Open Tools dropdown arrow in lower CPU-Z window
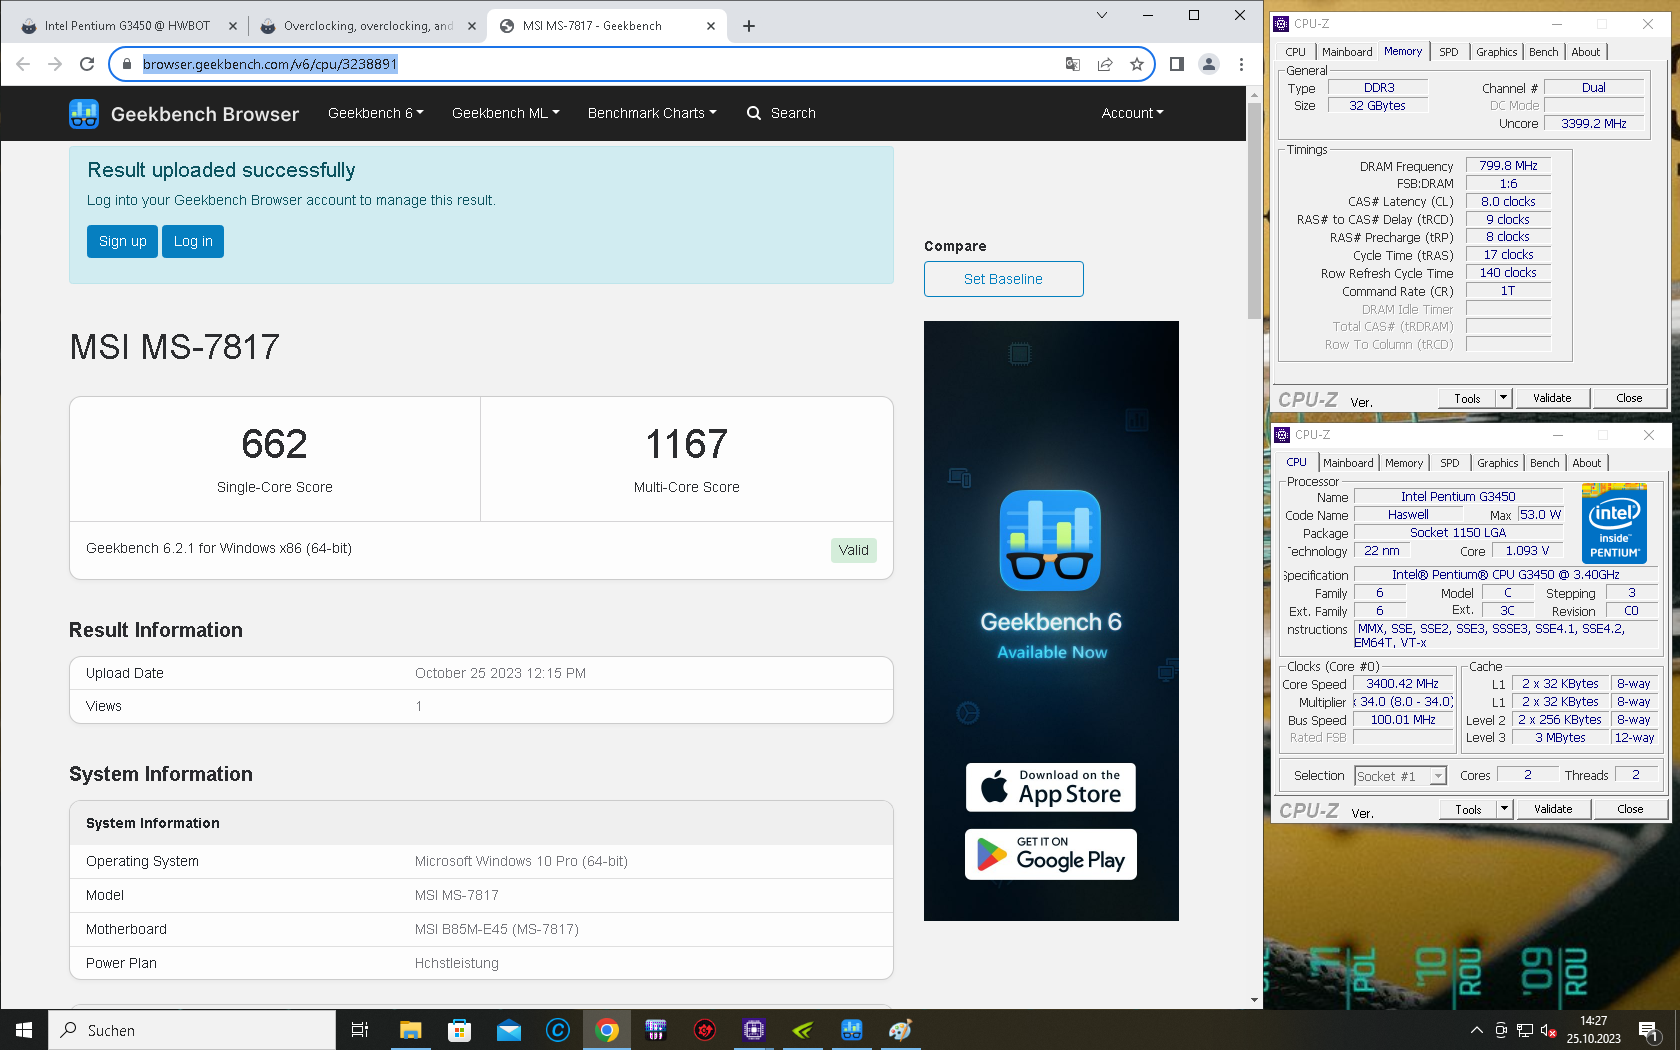 pyautogui.click(x=1504, y=809)
